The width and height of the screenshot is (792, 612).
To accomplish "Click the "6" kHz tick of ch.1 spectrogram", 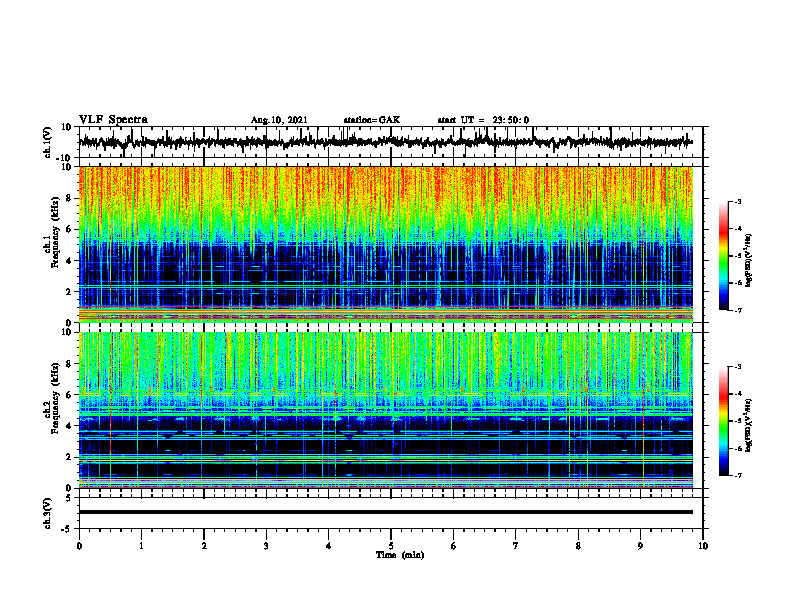I will tap(69, 230).
